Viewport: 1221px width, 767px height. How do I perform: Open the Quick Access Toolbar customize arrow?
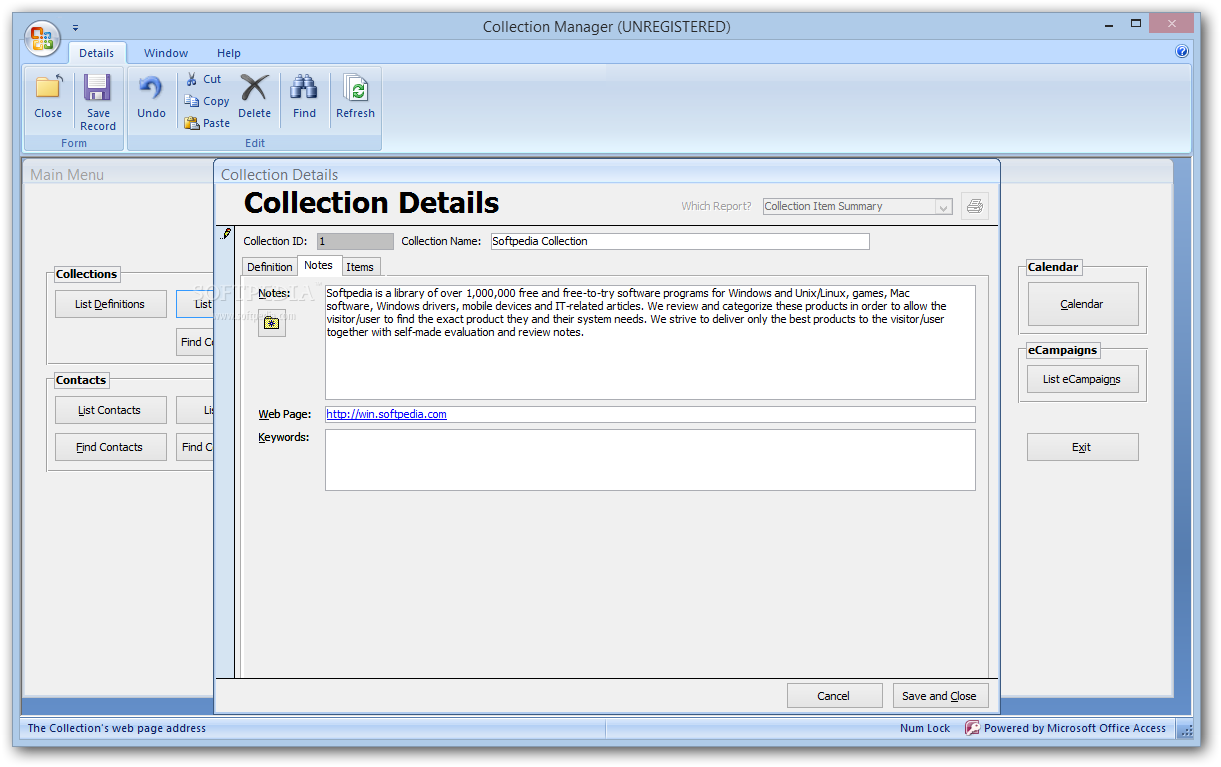click(75, 27)
